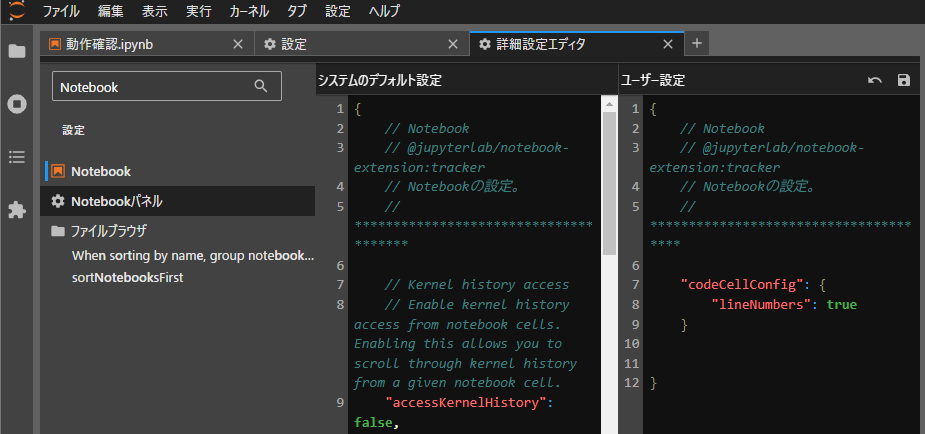Image resolution: width=925 pixels, height=434 pixels.
Task: Click the ユーザー設定 header
Action: tap(652, 80)
